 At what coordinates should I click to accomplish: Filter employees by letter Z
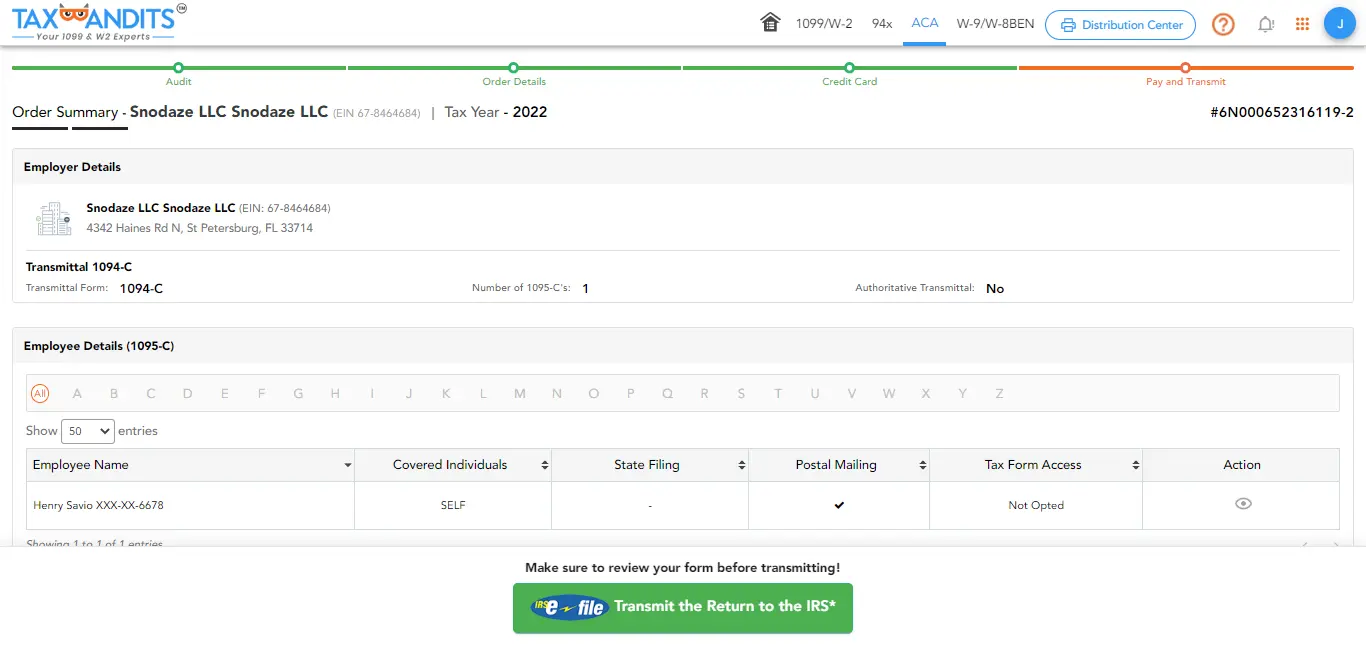coord(999,394)
